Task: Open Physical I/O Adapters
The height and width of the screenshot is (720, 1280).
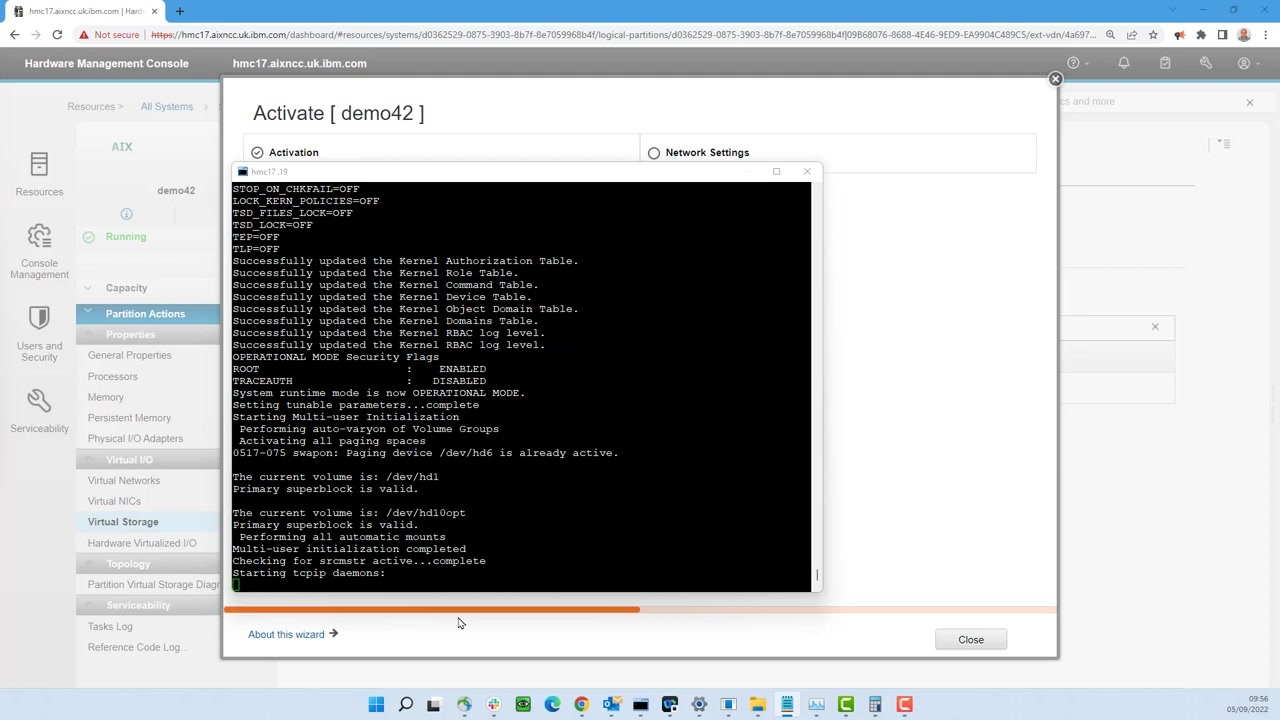Action: coord(135,438)
